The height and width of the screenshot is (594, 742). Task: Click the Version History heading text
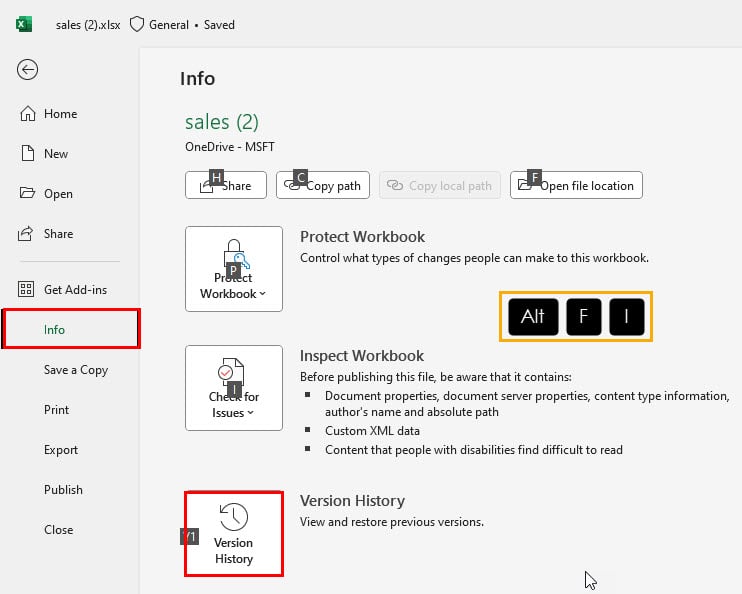pyautogui.click(x=352, y=500)
